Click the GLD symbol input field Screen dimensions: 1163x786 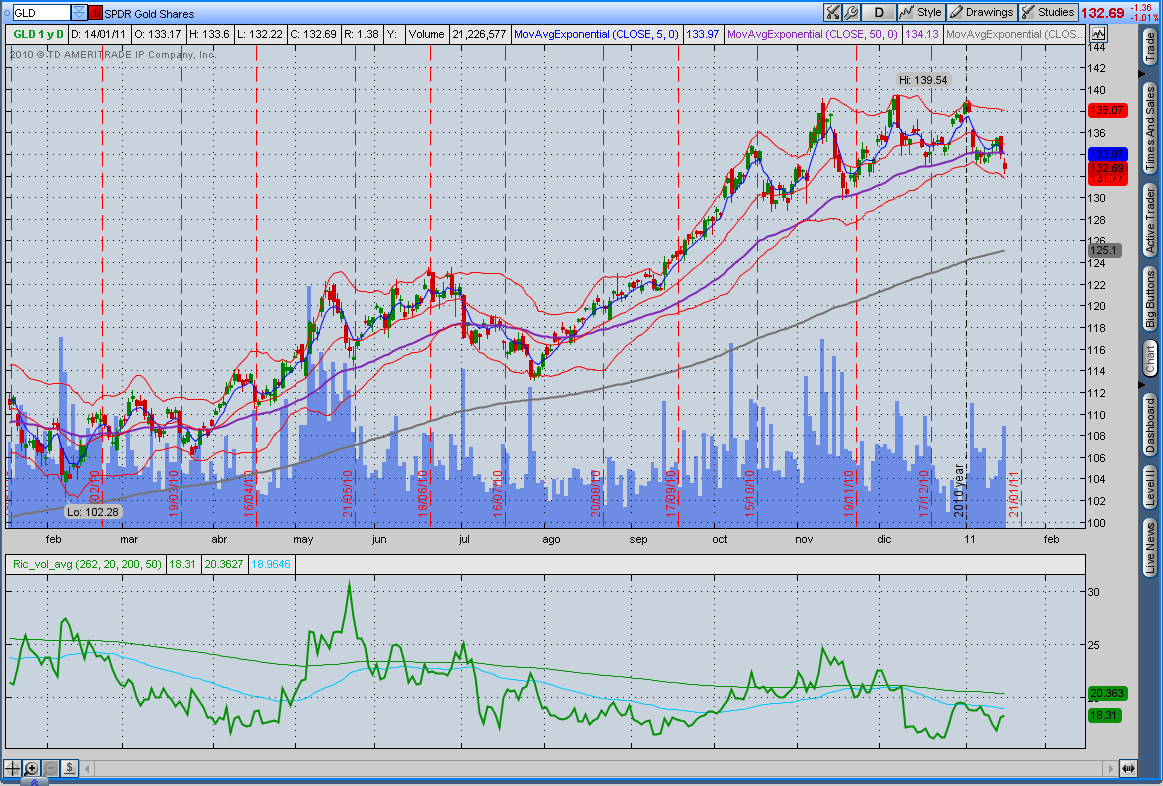[x=40, y=13]
